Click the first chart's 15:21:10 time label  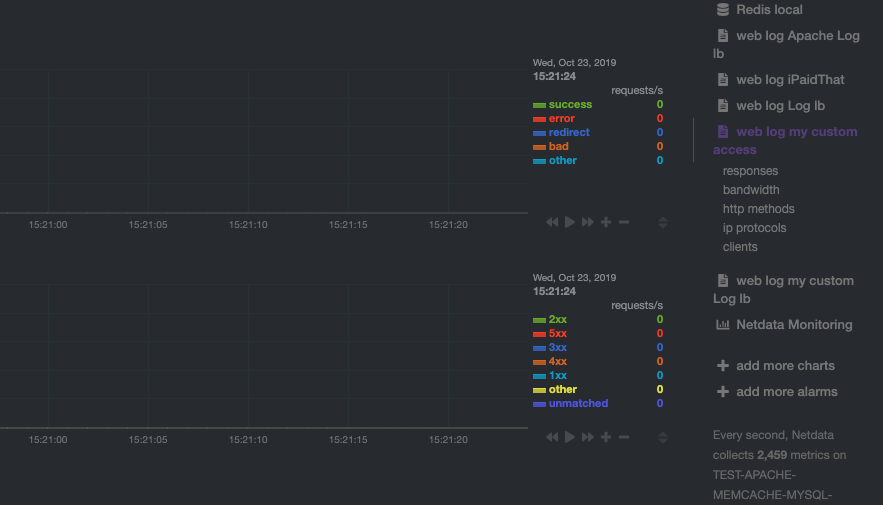[x=248, y=225]
